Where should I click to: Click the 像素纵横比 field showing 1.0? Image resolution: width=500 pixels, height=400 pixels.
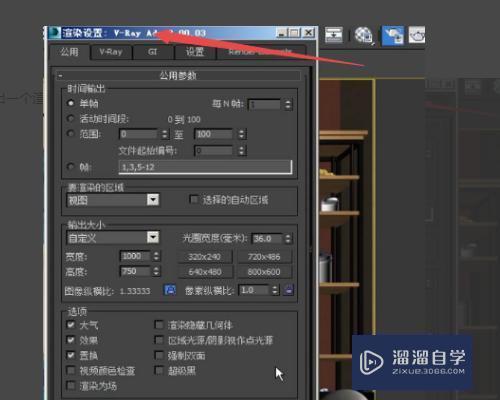pyautogui.click(x=253, y=290)
